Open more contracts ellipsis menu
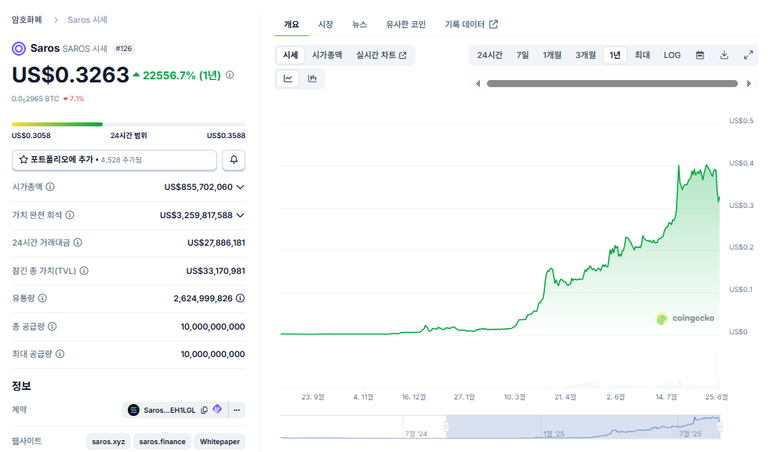This screenshot has height=452, width=770. pyautogui.click(x=237, y=410)
